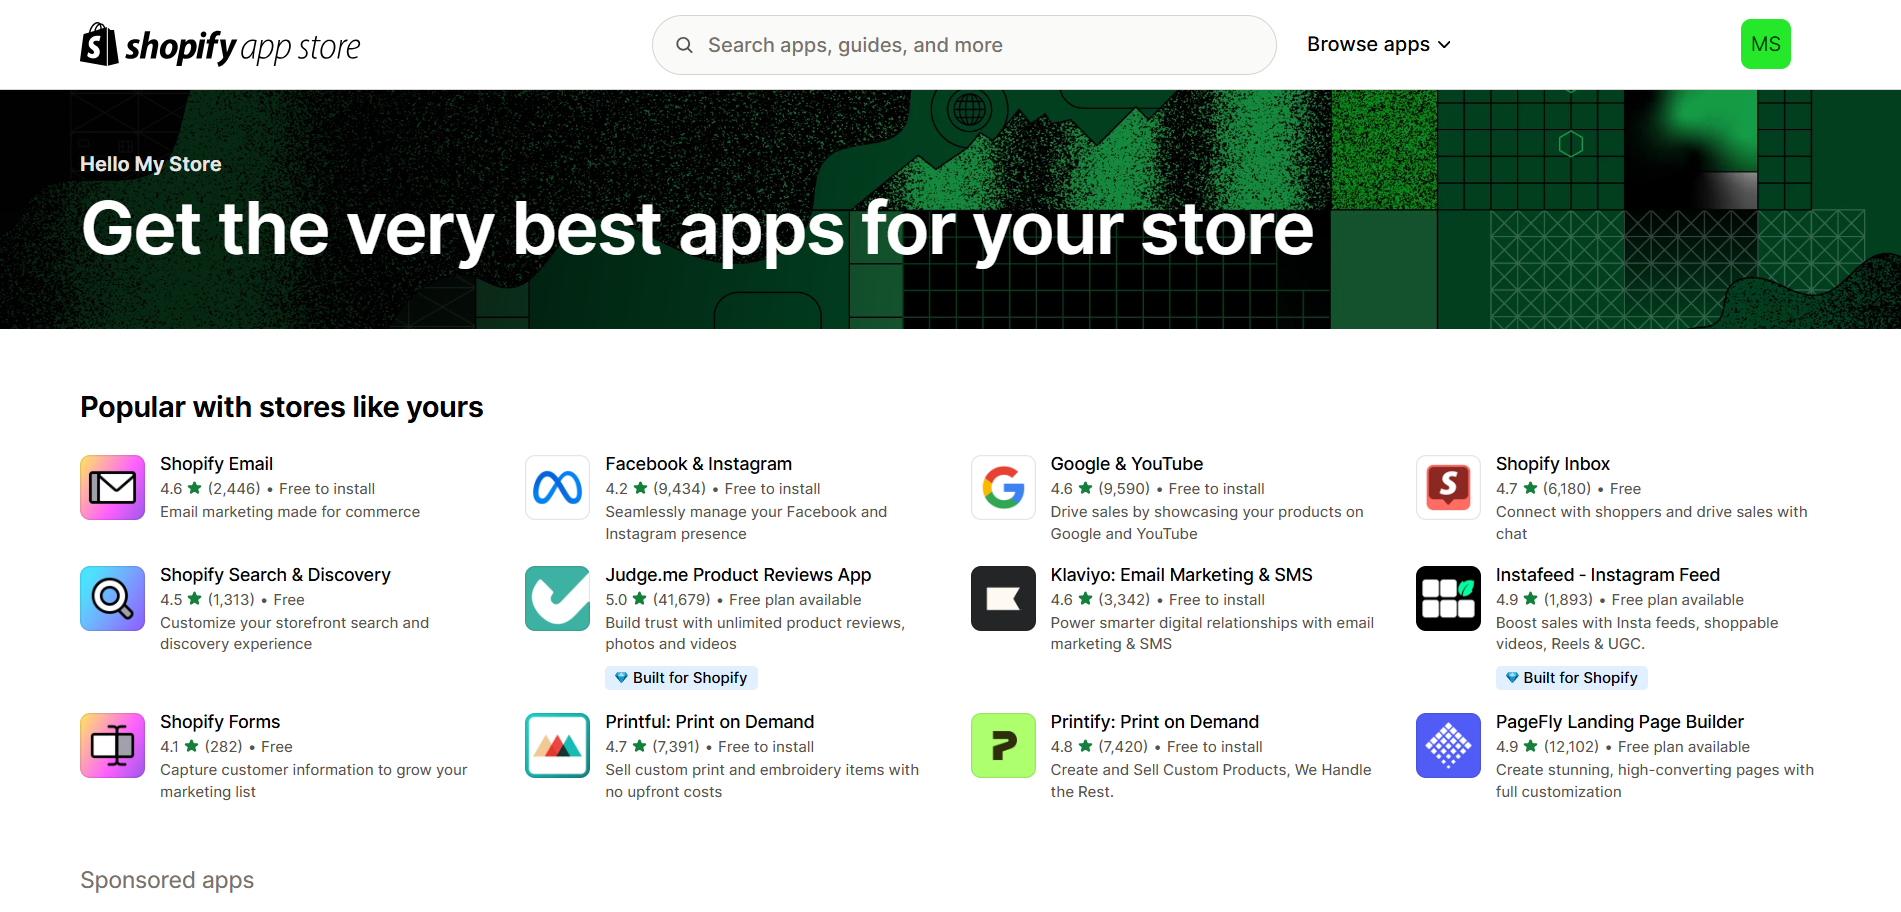
Task: Open the Shopify Email app icon
Action: tap(113, 488)
